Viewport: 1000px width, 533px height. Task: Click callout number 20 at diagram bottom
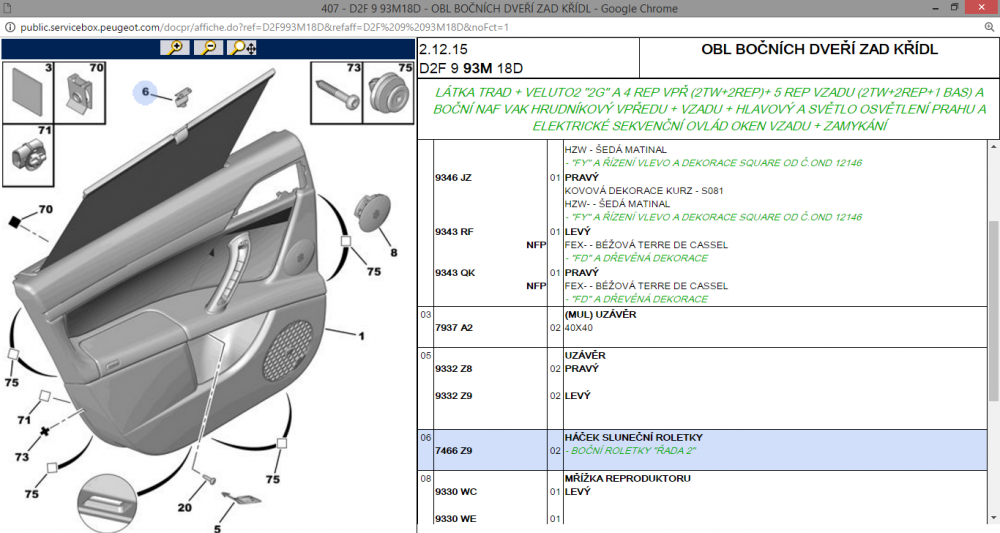(x=184, y=507)
